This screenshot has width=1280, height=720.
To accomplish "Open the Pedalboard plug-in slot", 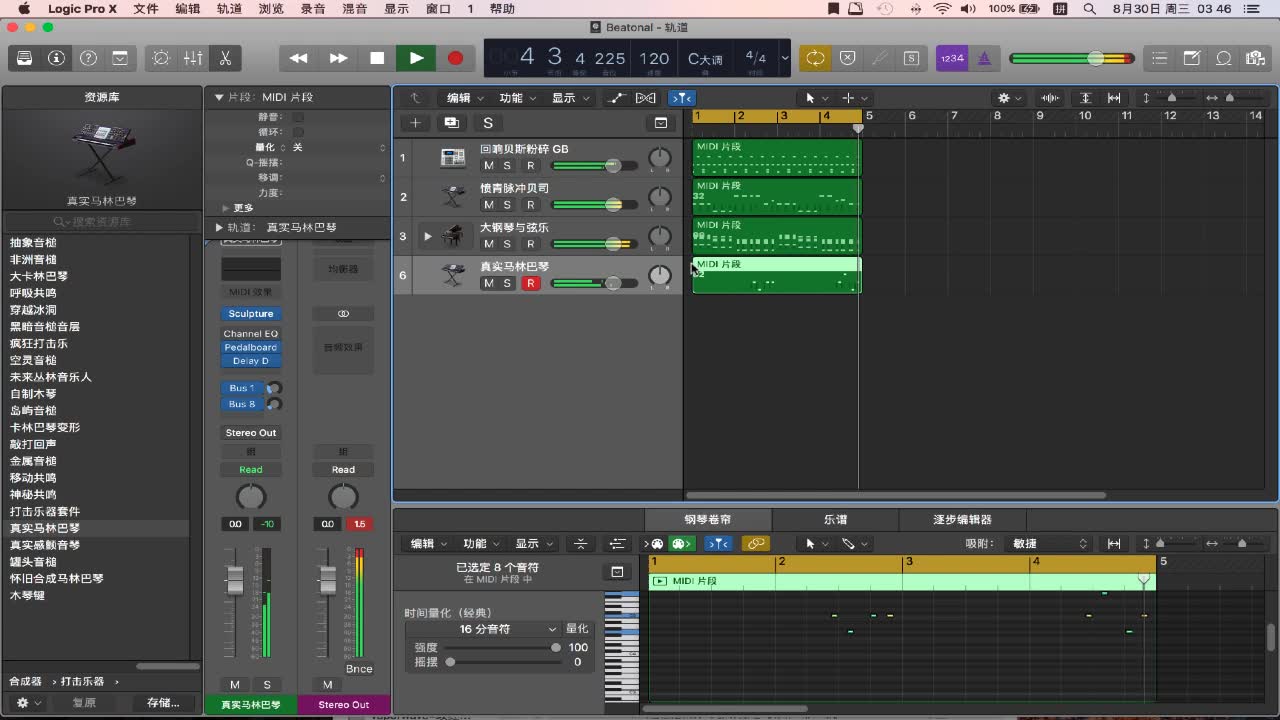I will 250,348.
